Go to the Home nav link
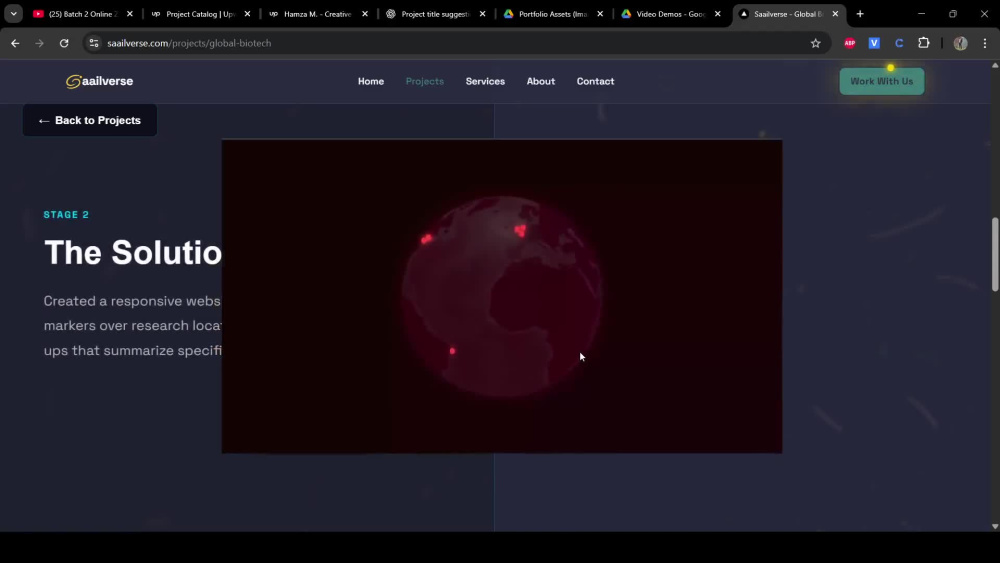This screenshot has width=1000, height=563. pos(371,81)
